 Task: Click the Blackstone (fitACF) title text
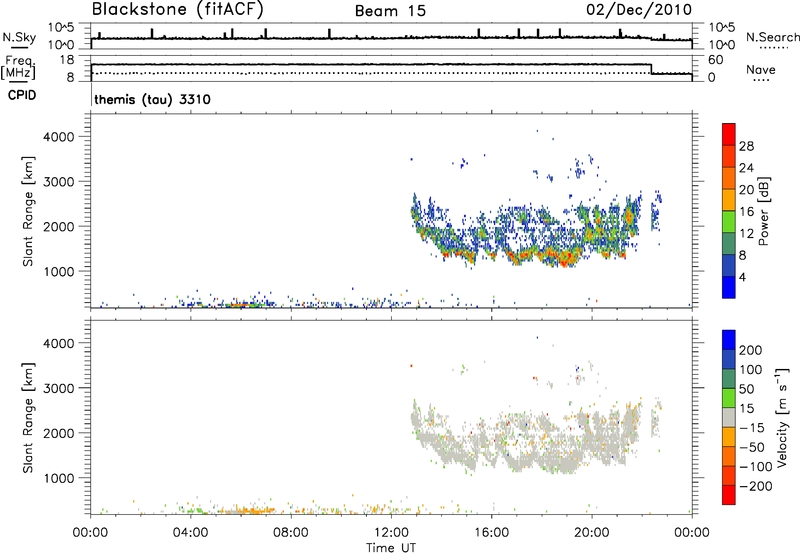(178, 10)
